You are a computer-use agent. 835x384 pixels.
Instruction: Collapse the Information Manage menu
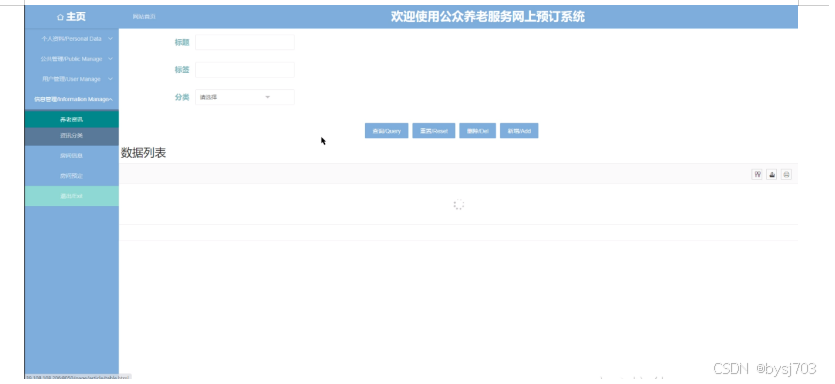[x=72, y=100]
